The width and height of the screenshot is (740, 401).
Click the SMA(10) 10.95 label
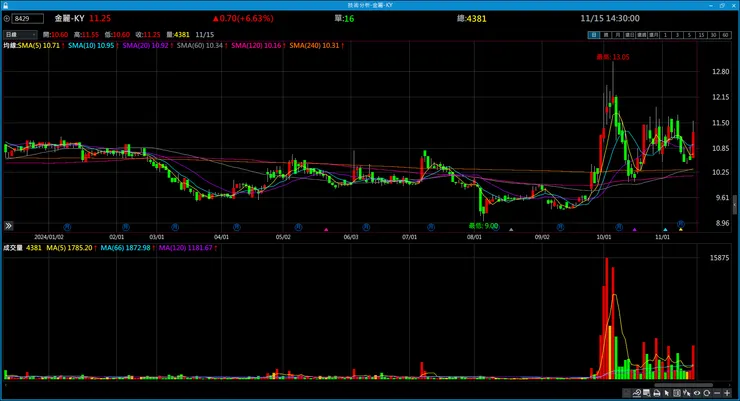point(91,45)
